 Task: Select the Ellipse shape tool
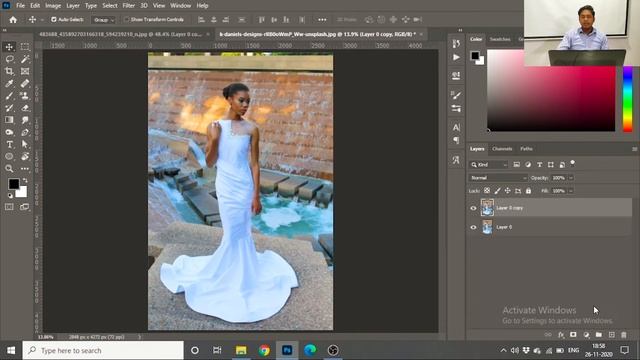pos(9,156)
